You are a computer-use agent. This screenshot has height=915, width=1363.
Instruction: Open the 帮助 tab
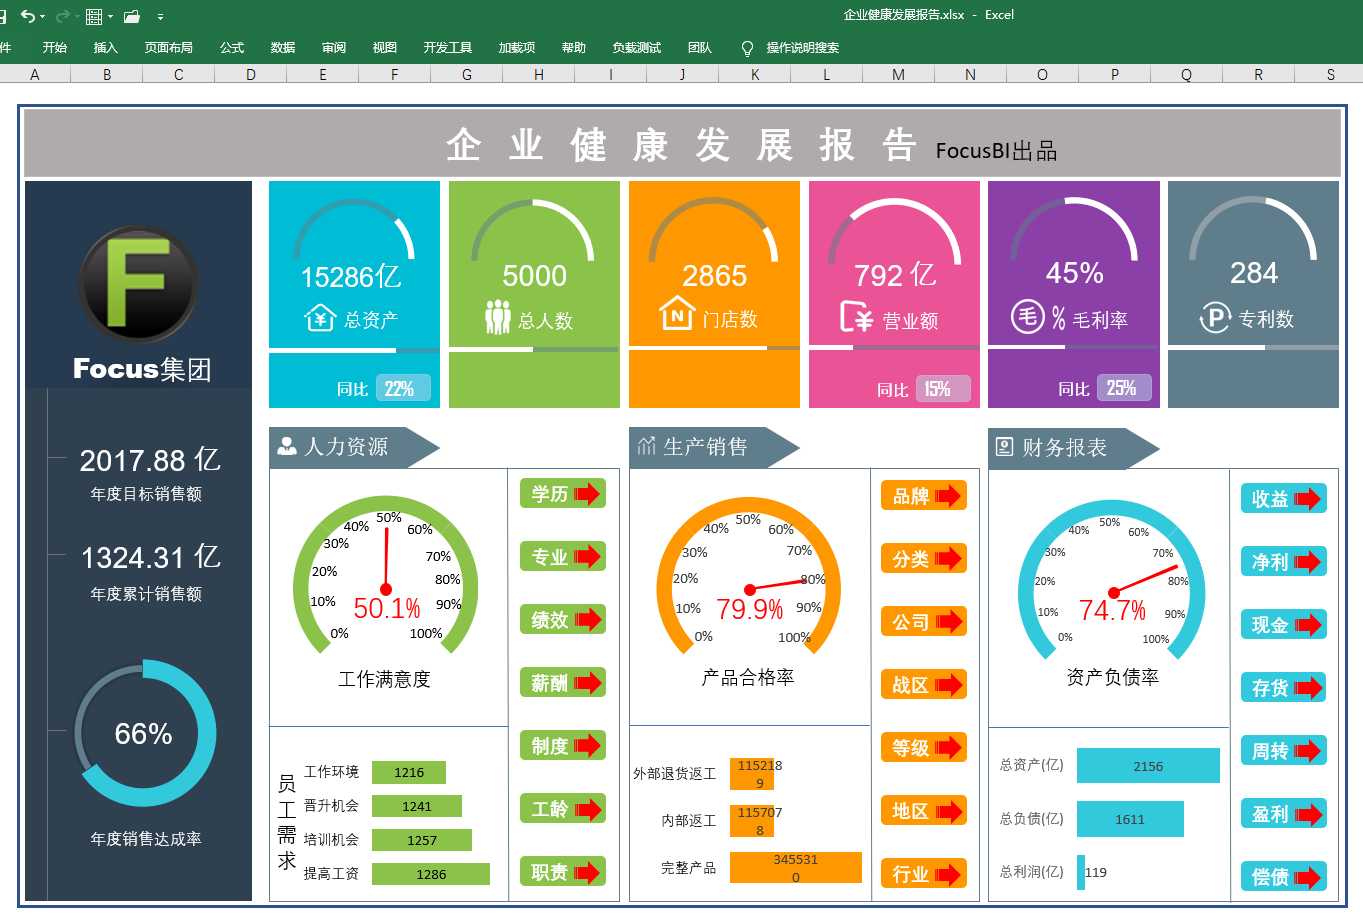pyautogui.click(x=574, y=47)
